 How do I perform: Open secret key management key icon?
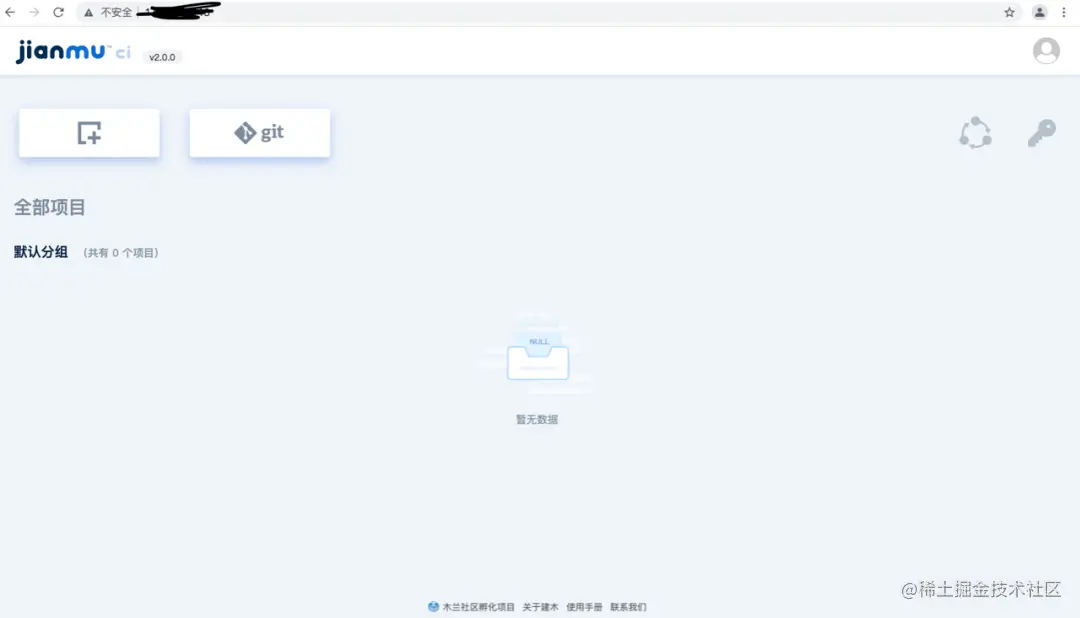[1041, 132]
